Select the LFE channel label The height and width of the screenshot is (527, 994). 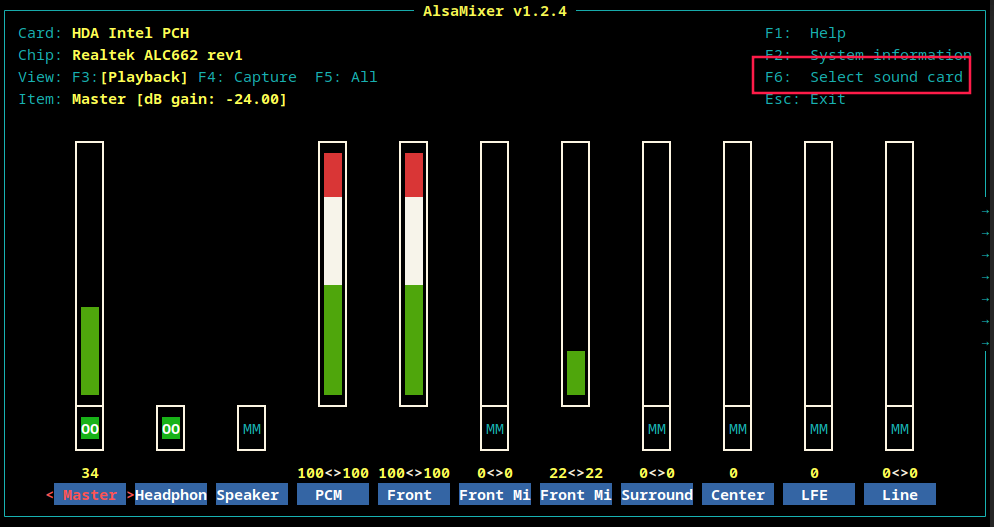[819, 495]
